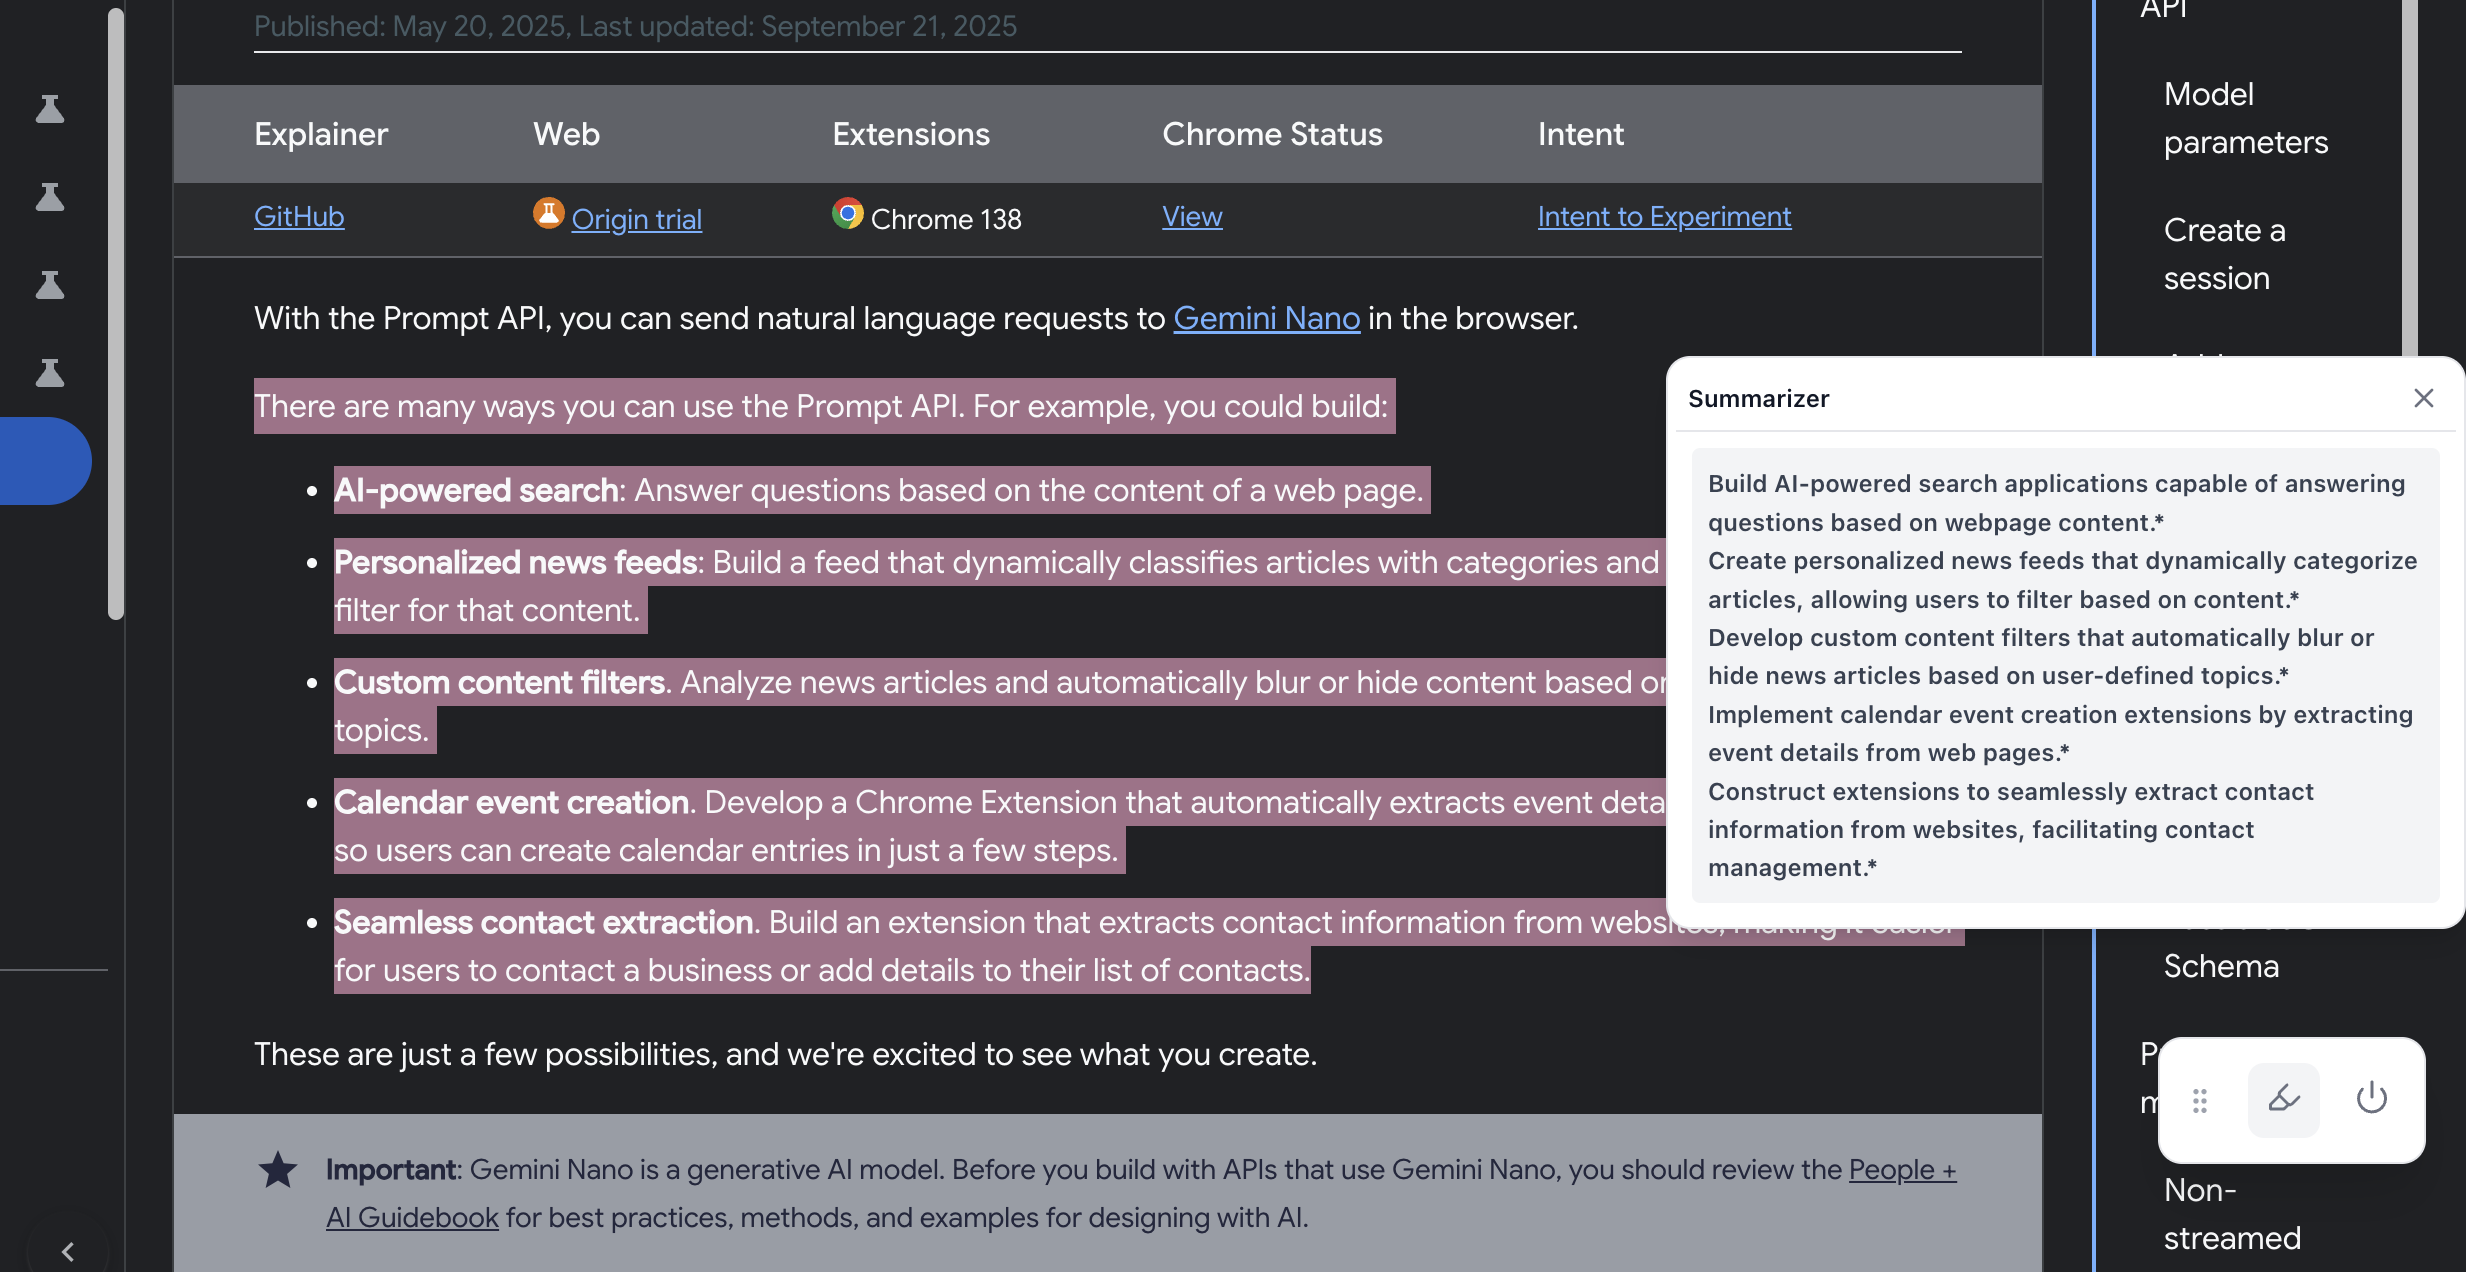The height and width of the screenshot is (1272, 2466).
Task: Click the Explainer column header
Action: 321,134
